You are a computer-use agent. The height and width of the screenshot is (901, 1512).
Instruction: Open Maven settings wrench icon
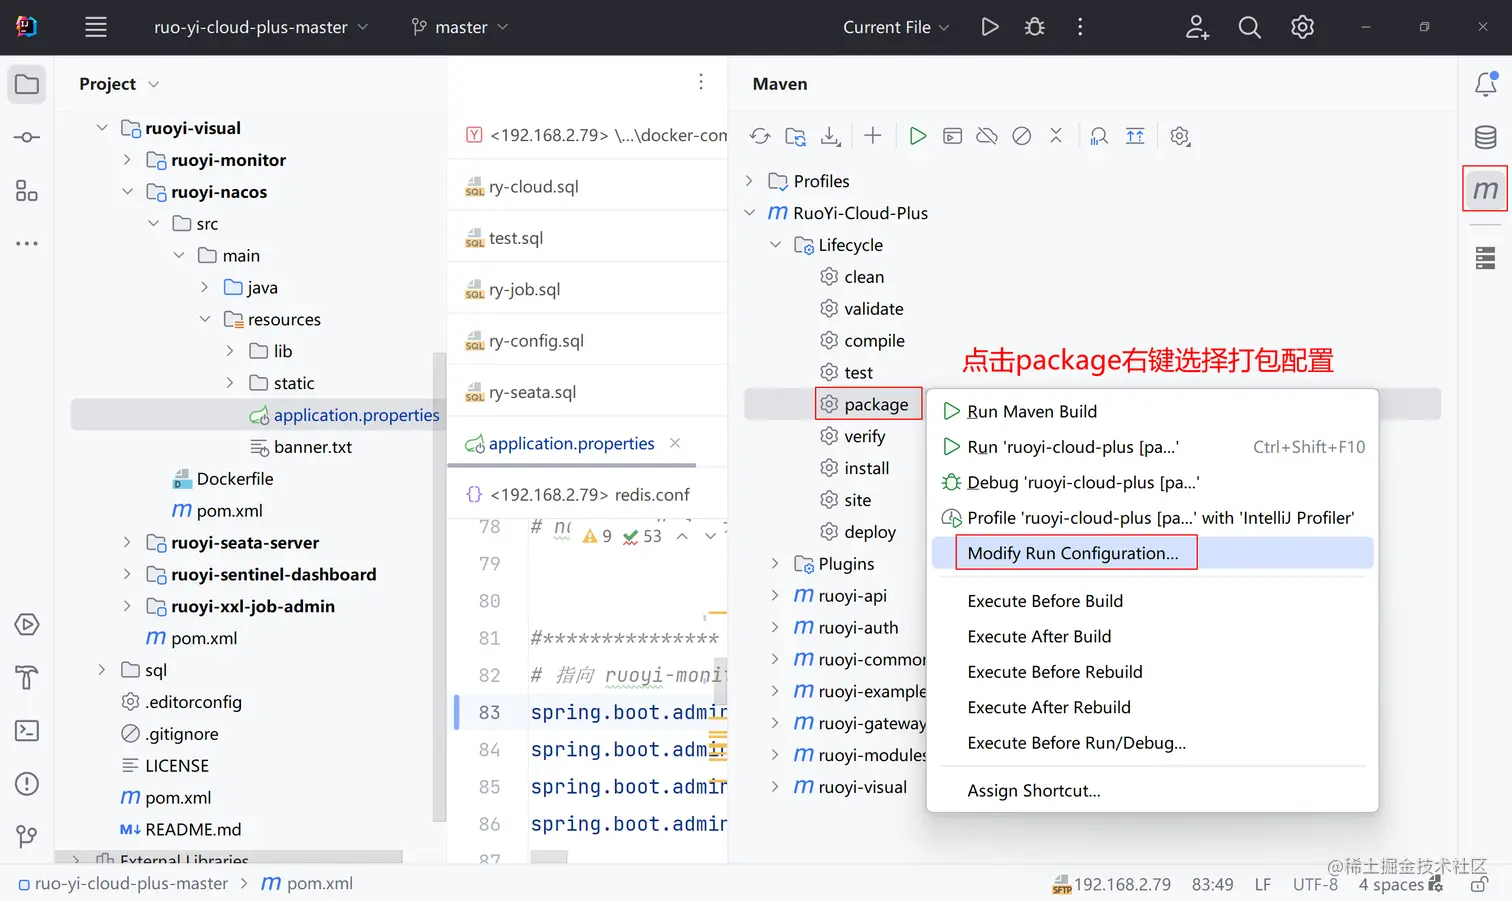click(x=1180, y=136)
